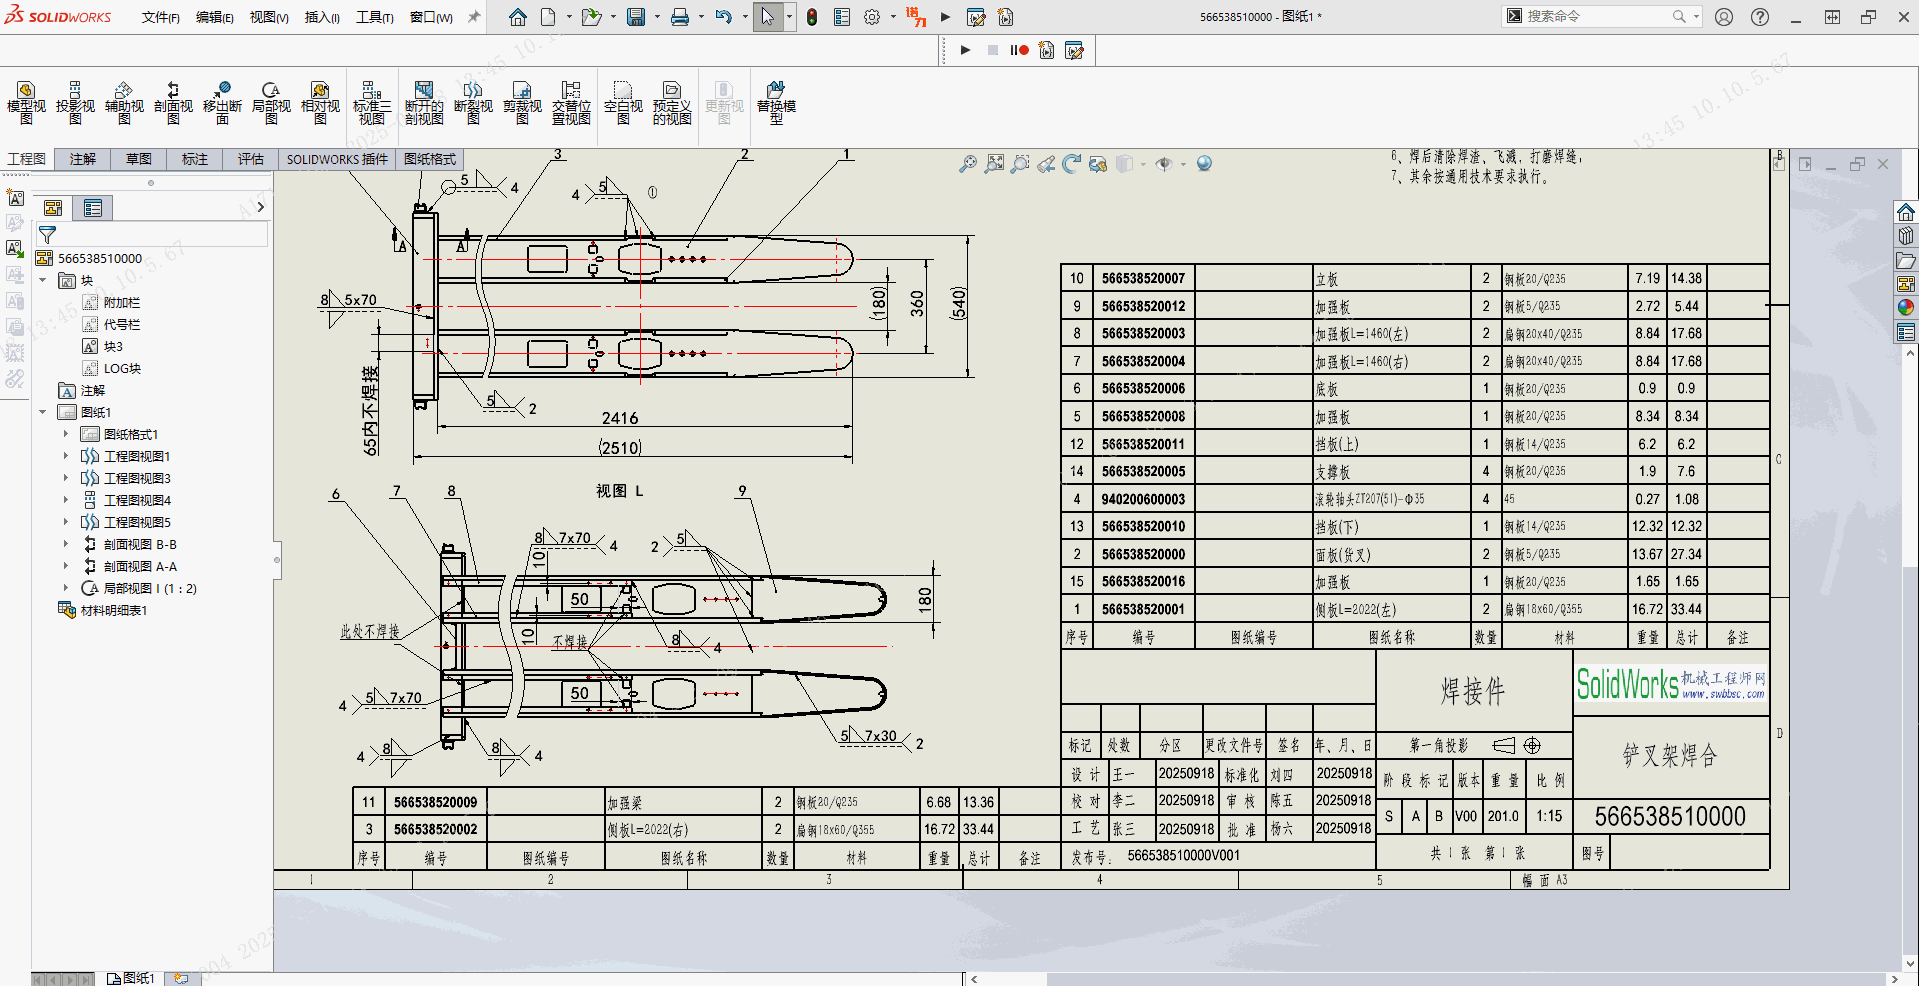Click the Help question mark icon

tap(1760, 17)
